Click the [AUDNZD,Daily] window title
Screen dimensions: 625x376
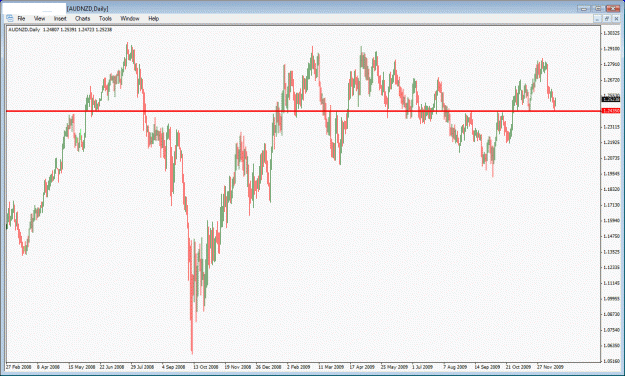pyautogui.click(x=88, y=9)
